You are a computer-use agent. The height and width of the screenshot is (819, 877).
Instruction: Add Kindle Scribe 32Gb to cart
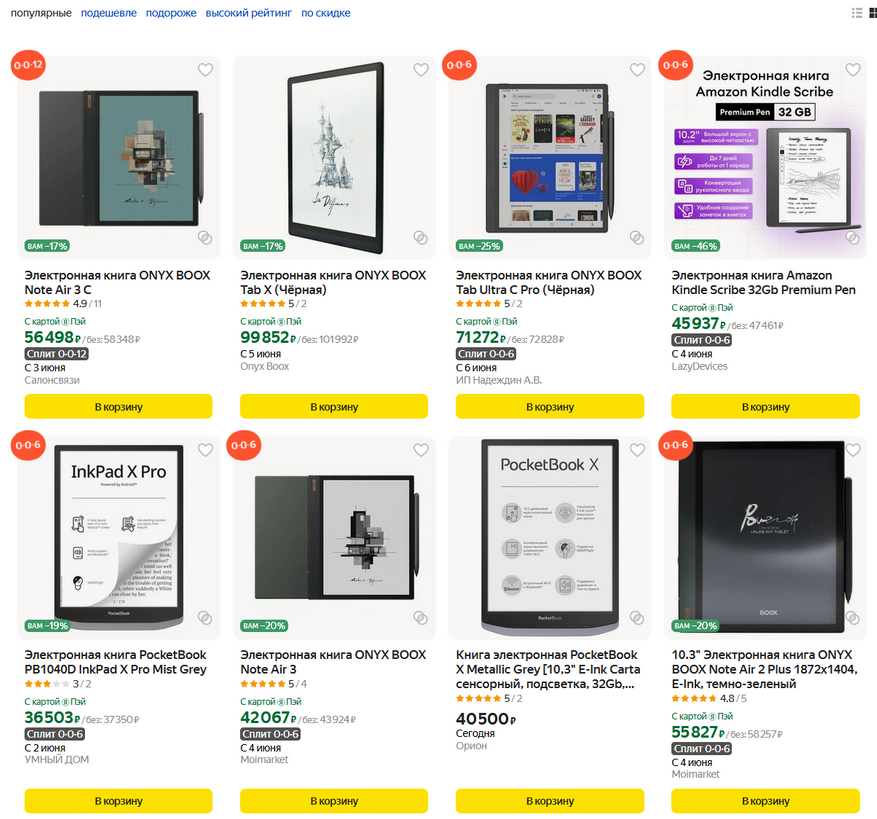click(765, 407)
